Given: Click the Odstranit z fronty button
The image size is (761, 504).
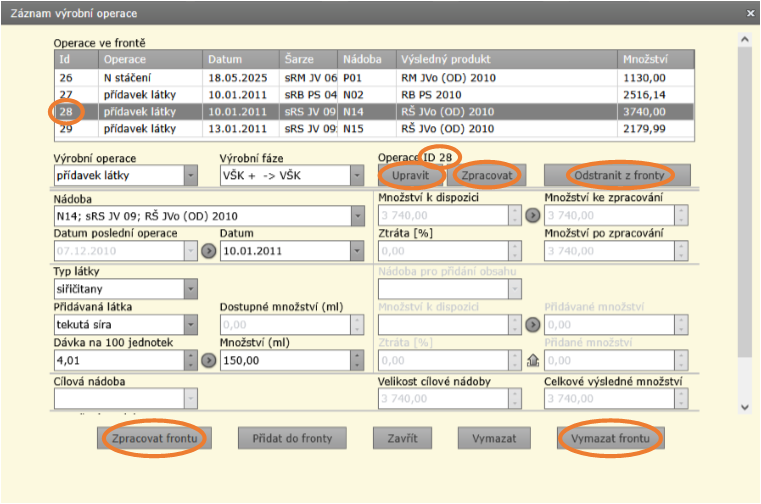Looking at the screenshot, I should pos(610,175).
